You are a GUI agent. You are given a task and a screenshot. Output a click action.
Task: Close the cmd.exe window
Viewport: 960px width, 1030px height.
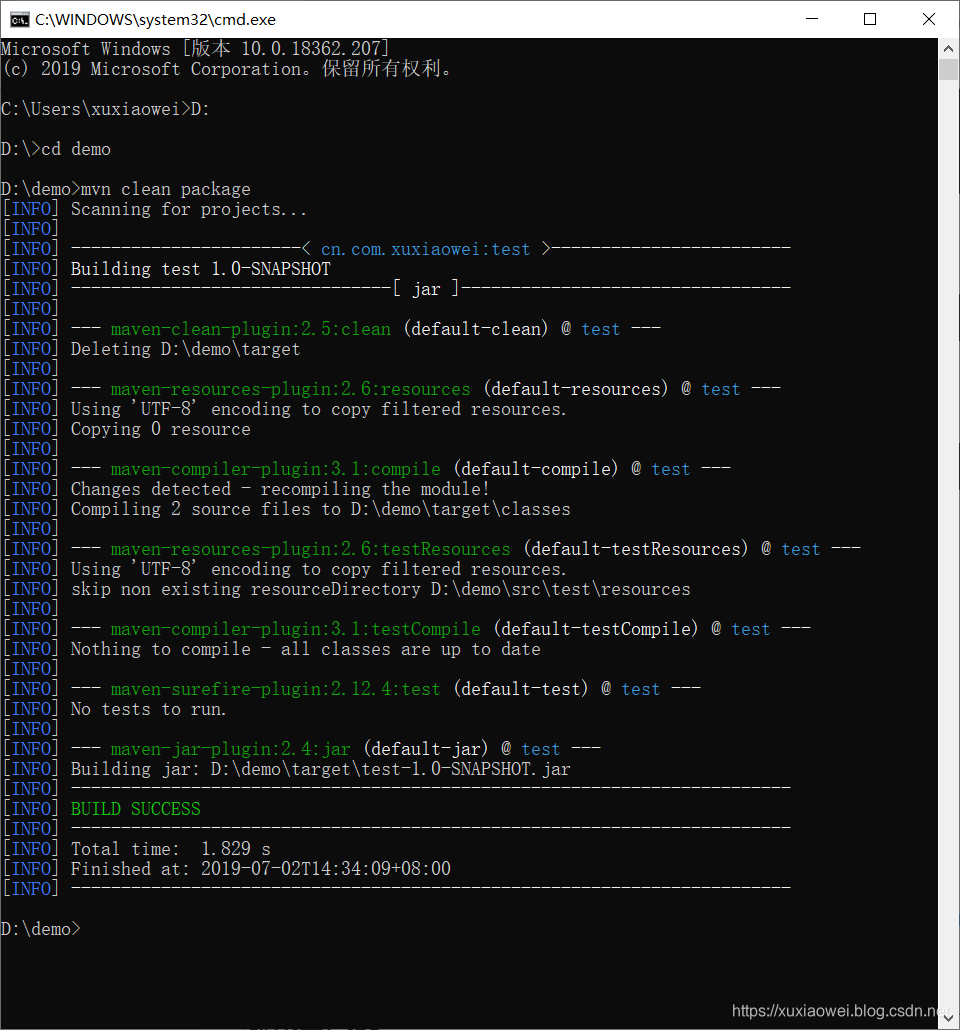click(929, 19)
